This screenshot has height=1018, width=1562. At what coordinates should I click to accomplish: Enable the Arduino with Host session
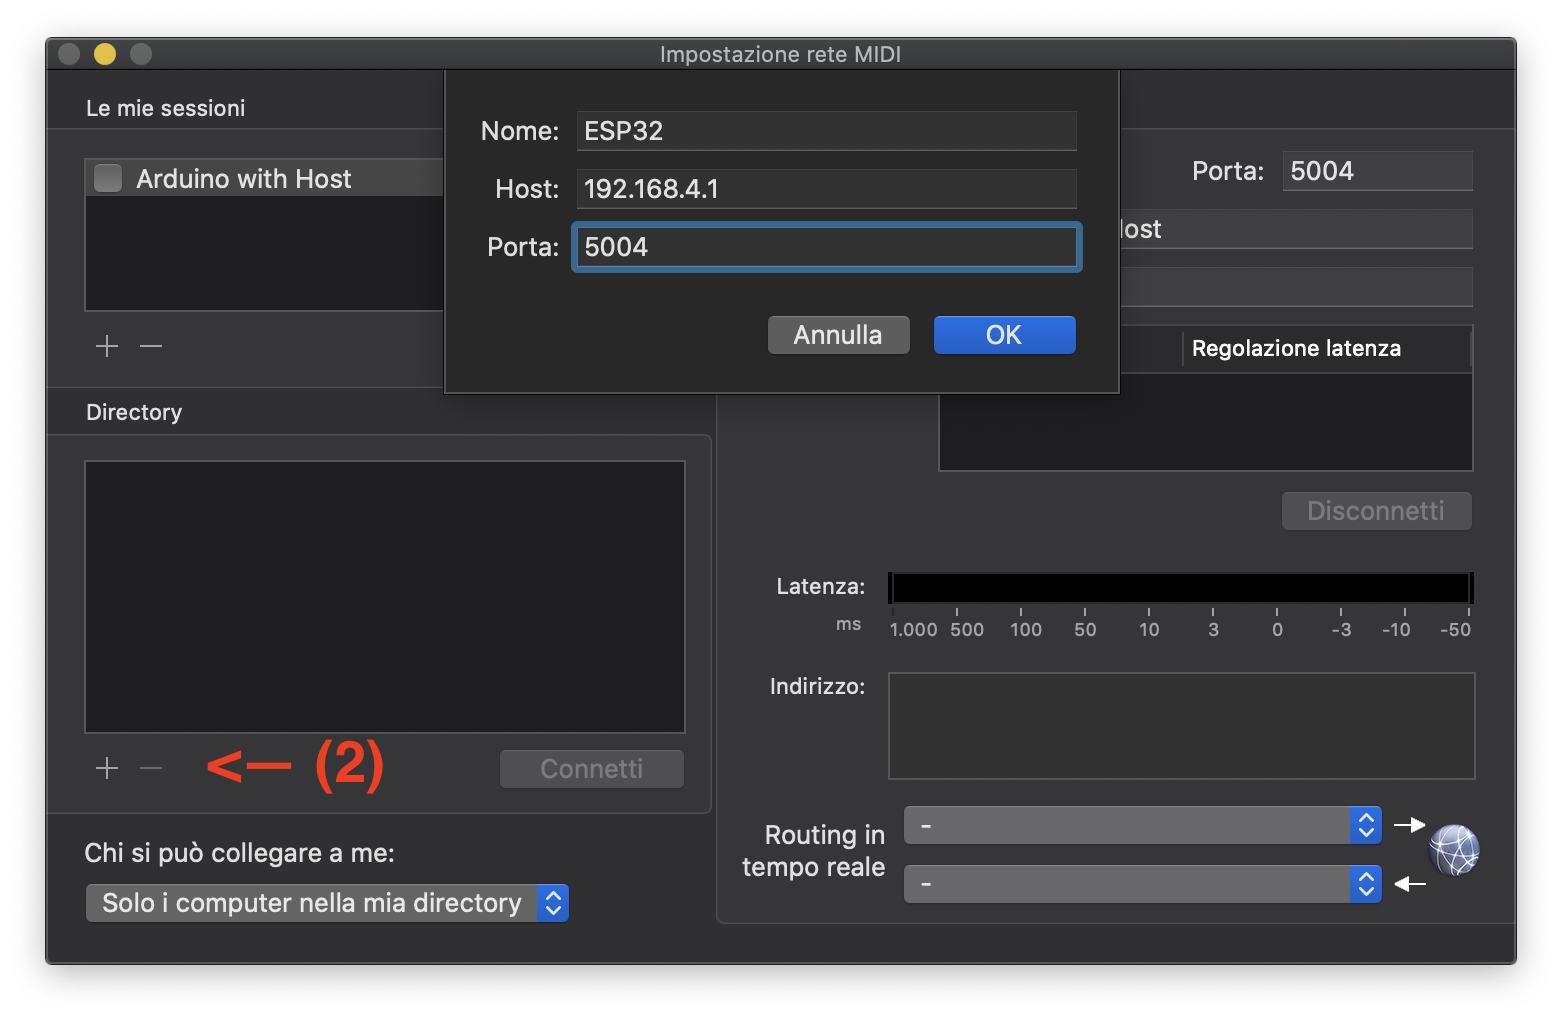[107, 178]
